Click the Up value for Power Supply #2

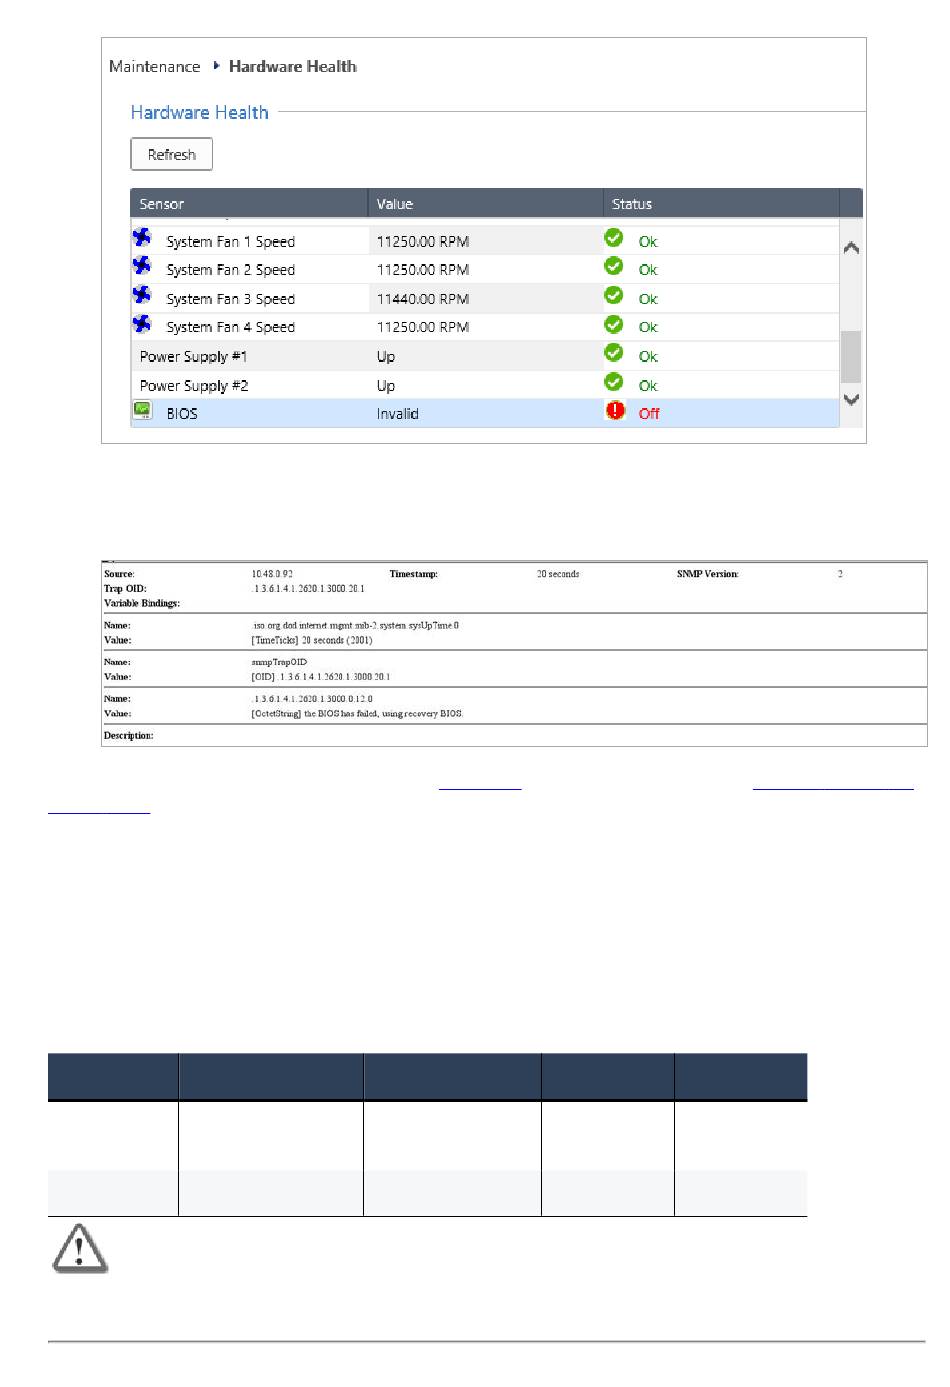click(x=386, y=386)
